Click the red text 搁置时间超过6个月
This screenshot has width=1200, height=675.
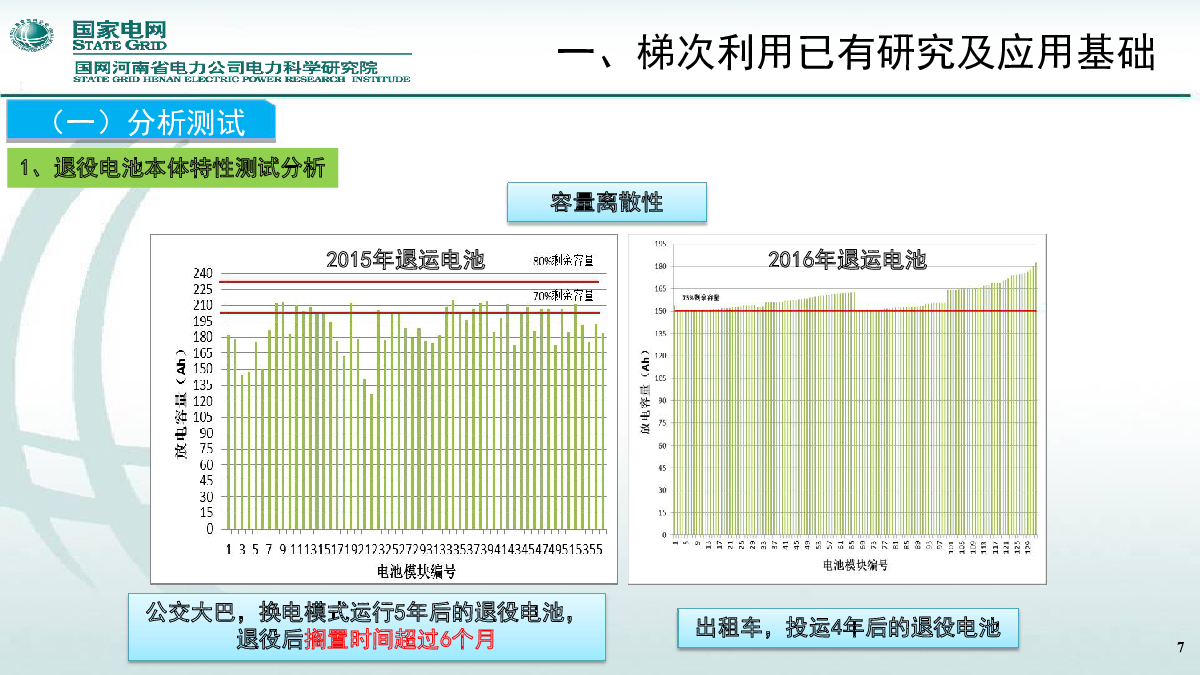point(399,640)
